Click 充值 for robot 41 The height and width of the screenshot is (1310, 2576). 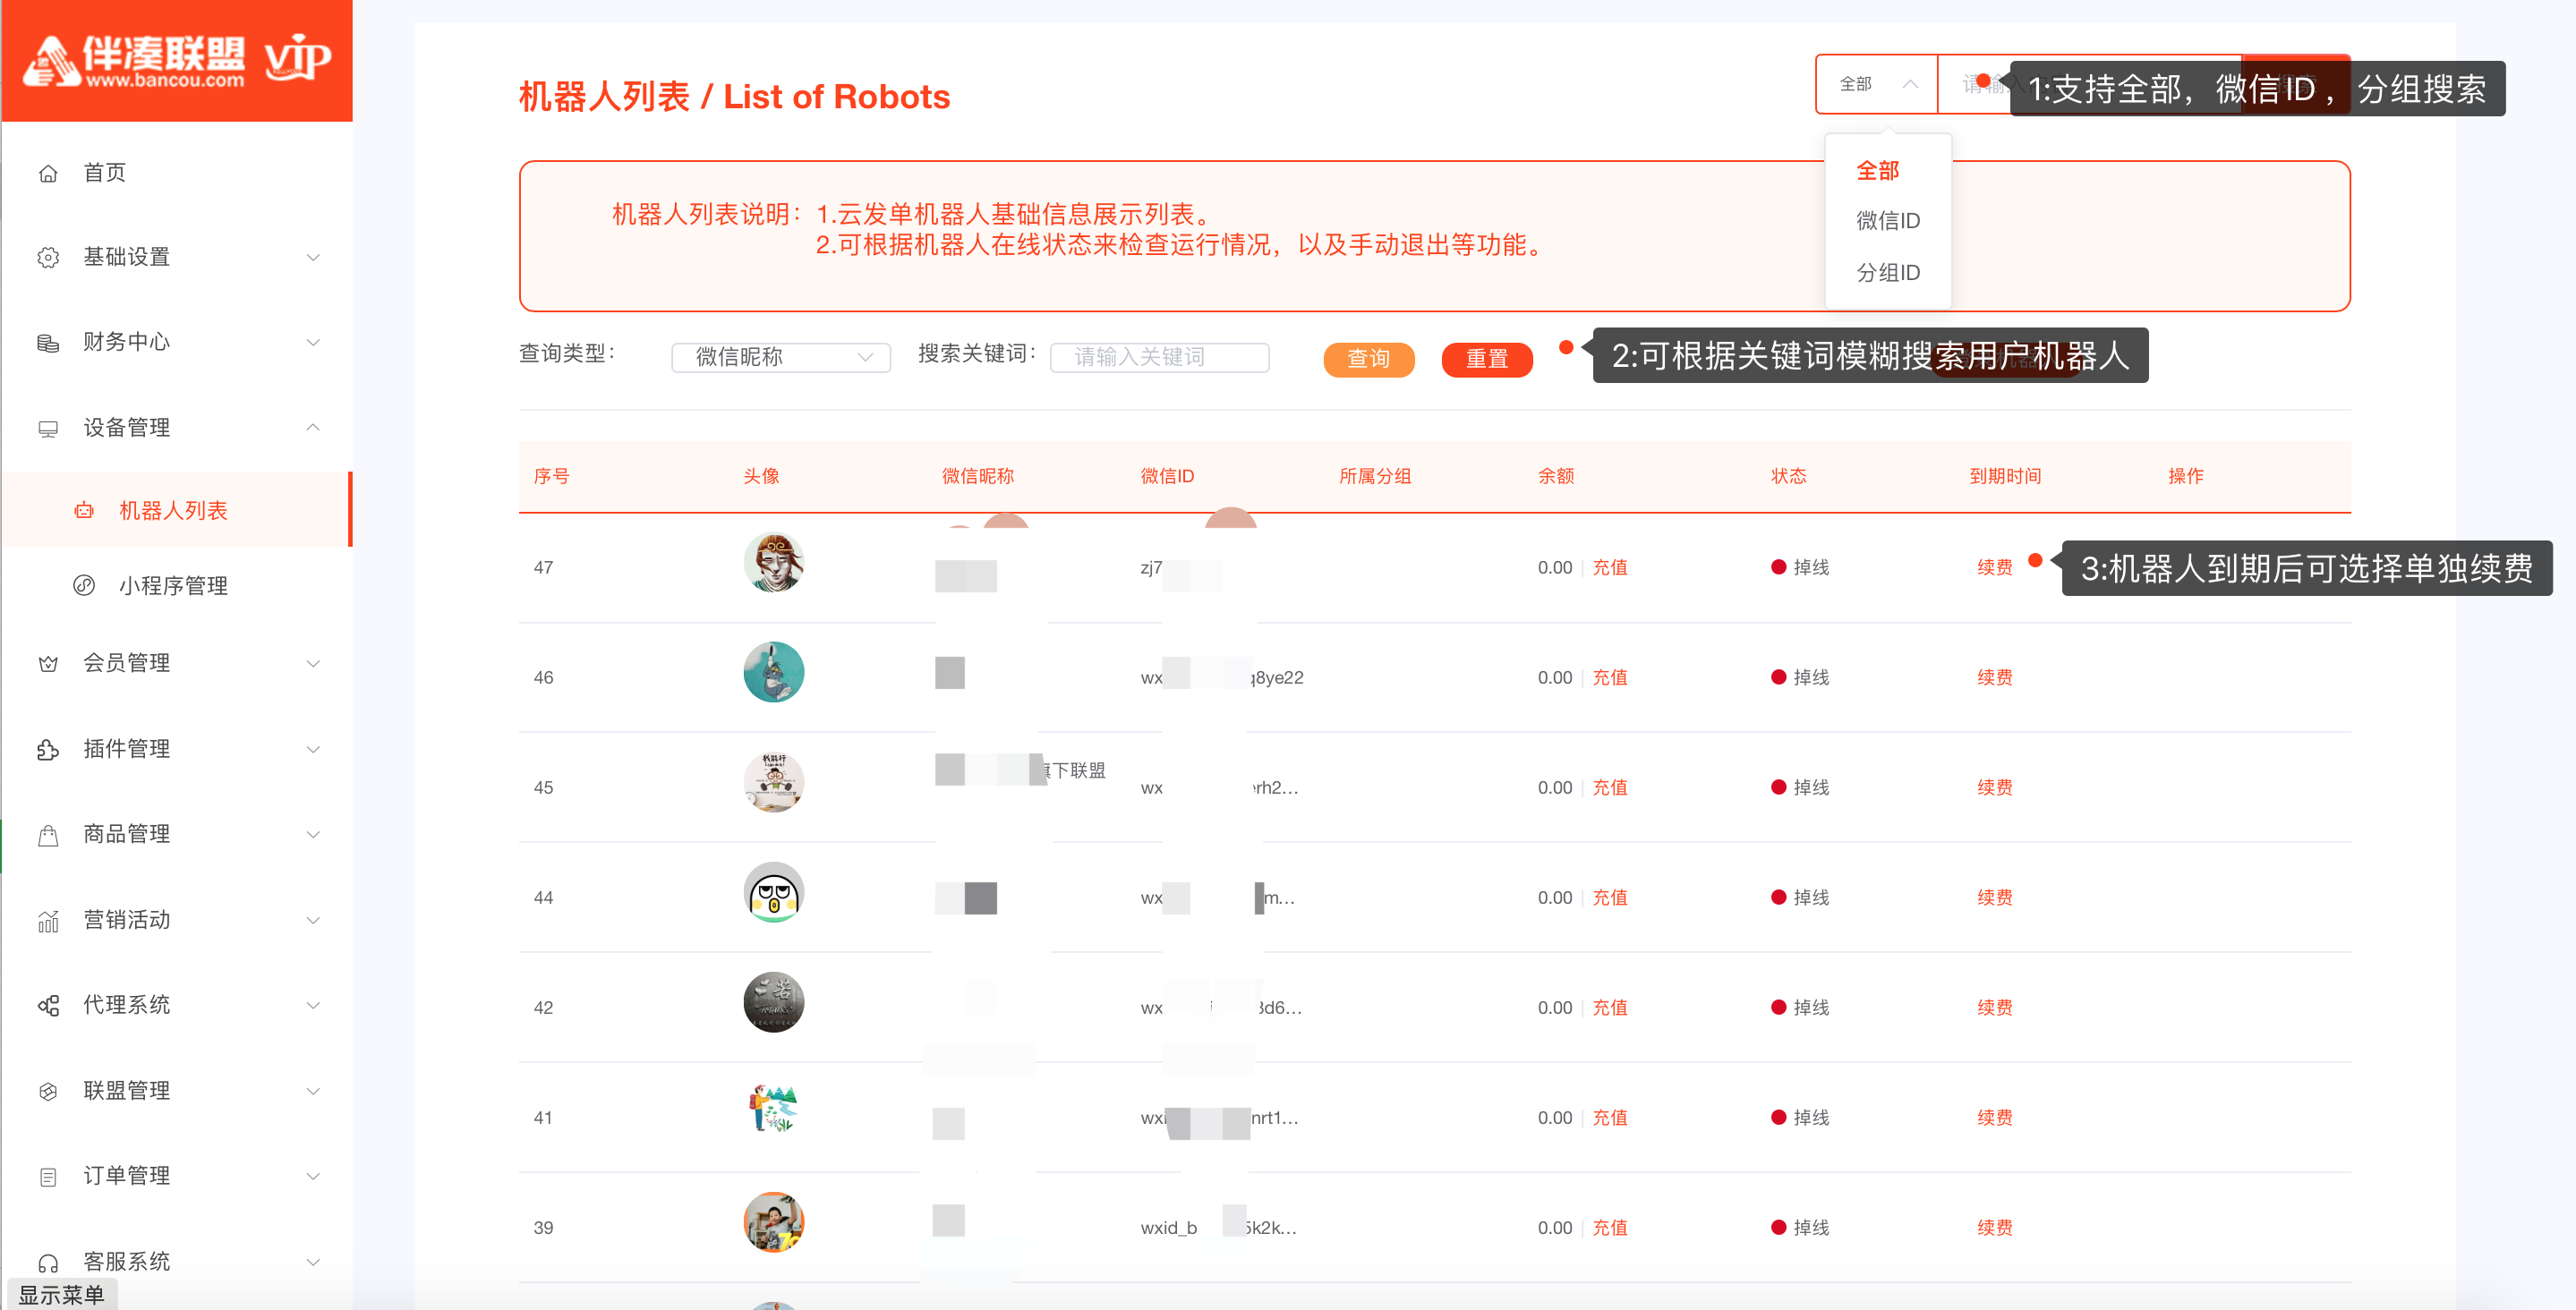1610,1118
